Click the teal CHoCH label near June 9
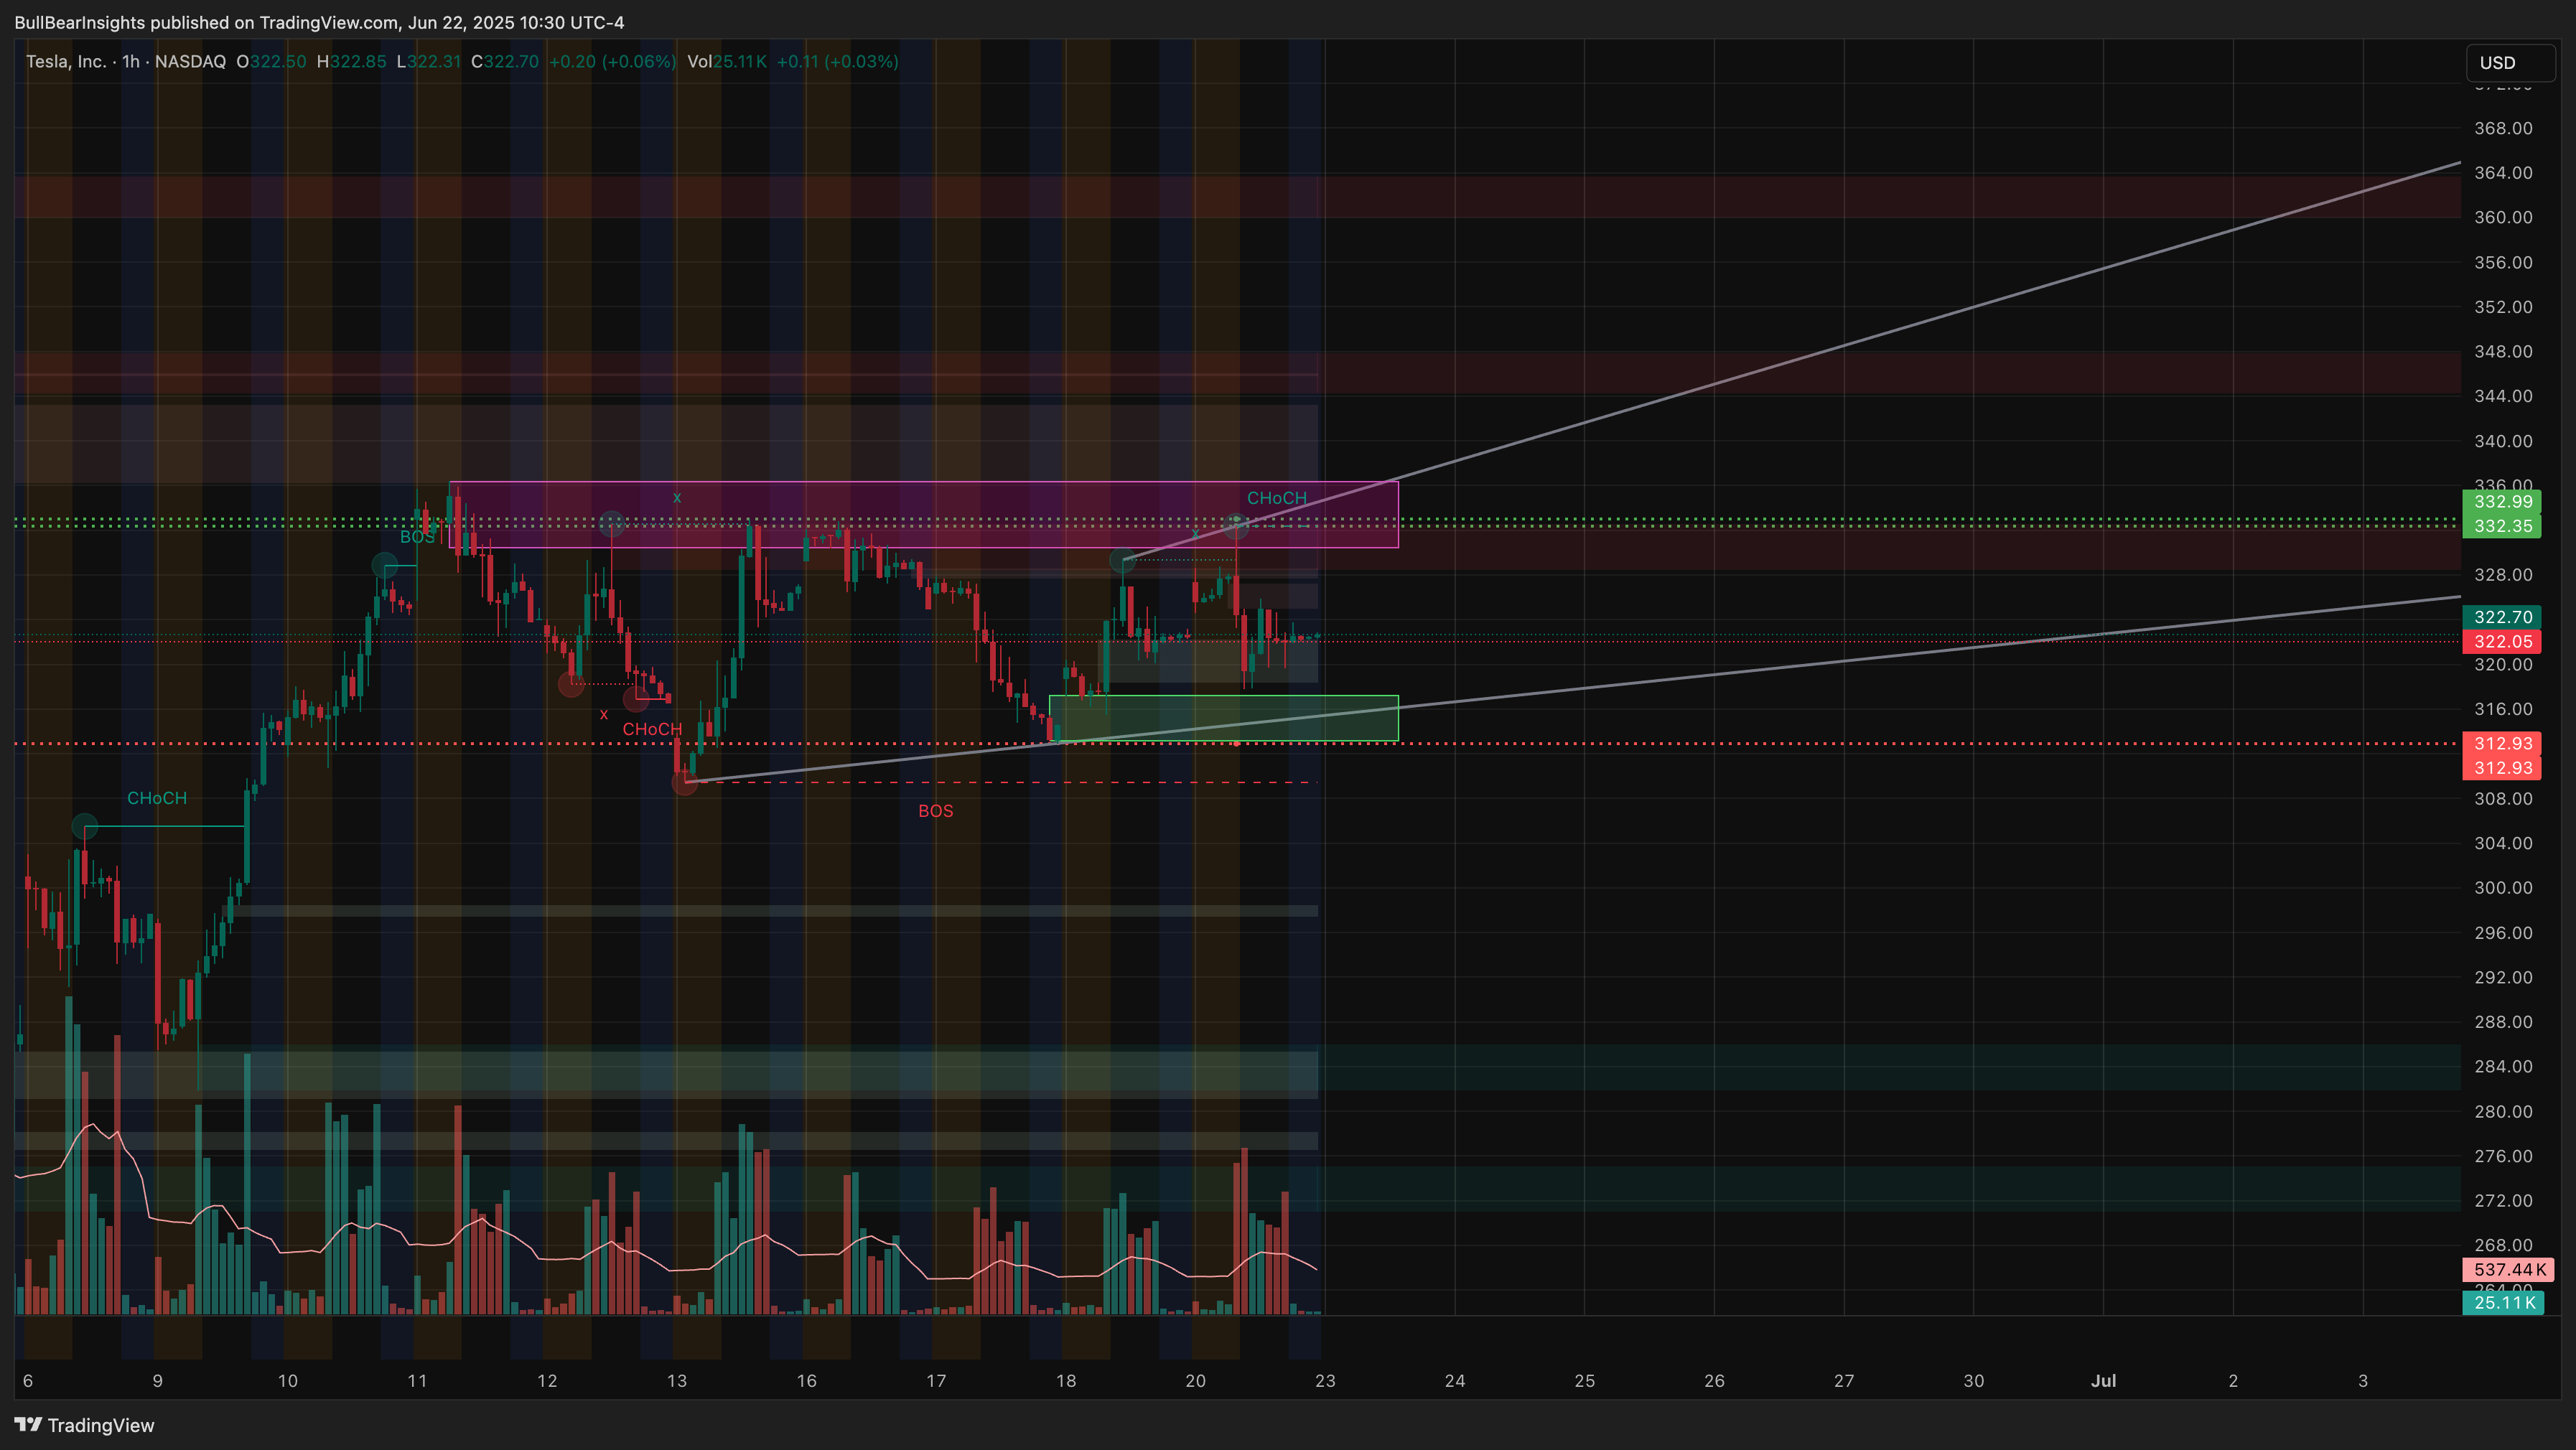This screenshot has height=1450, width=2576. [157, 798]
